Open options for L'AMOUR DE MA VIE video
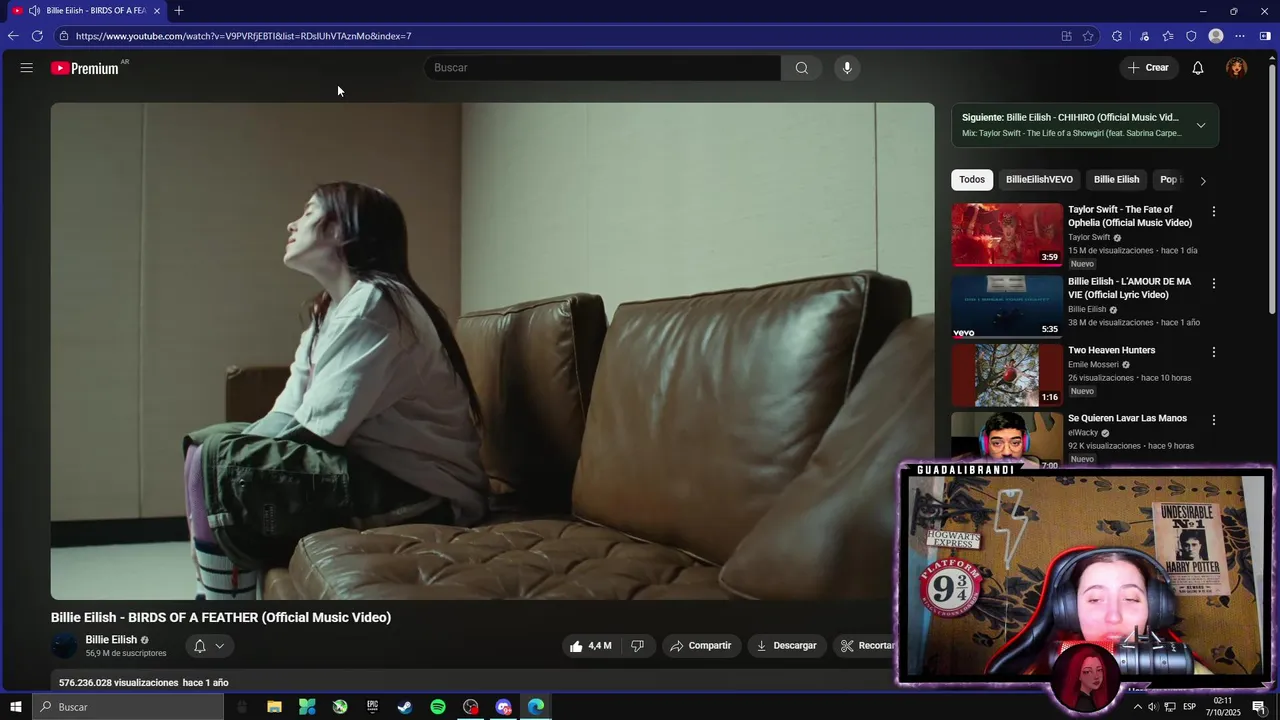1280x720 pixels. (x=1214, y=283)
